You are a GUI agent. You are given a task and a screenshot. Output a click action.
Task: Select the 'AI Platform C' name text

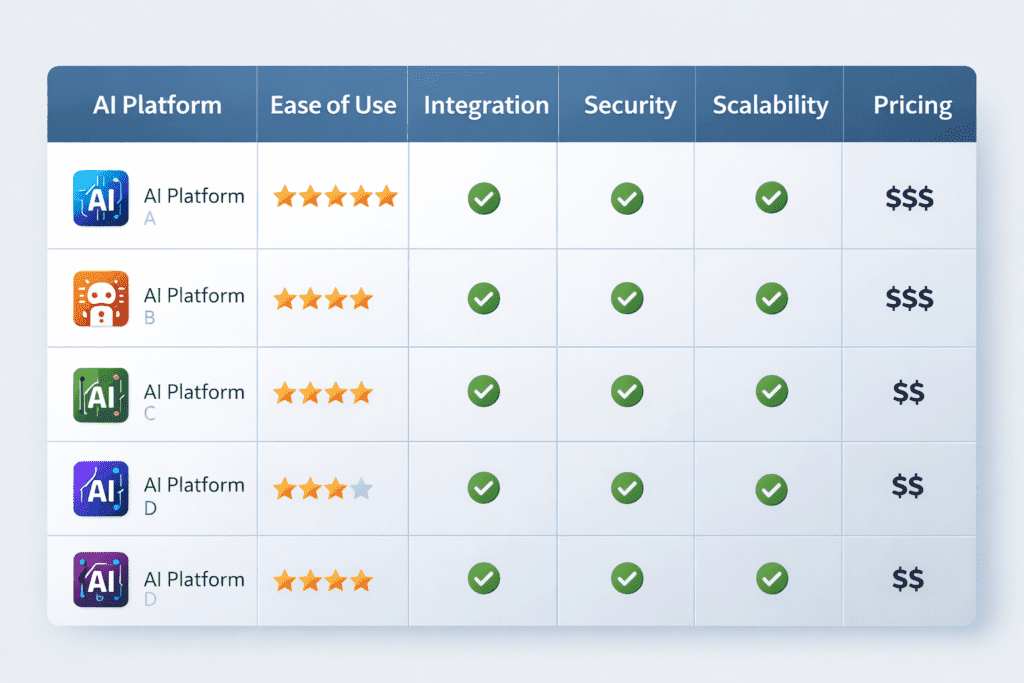[194, 402]
